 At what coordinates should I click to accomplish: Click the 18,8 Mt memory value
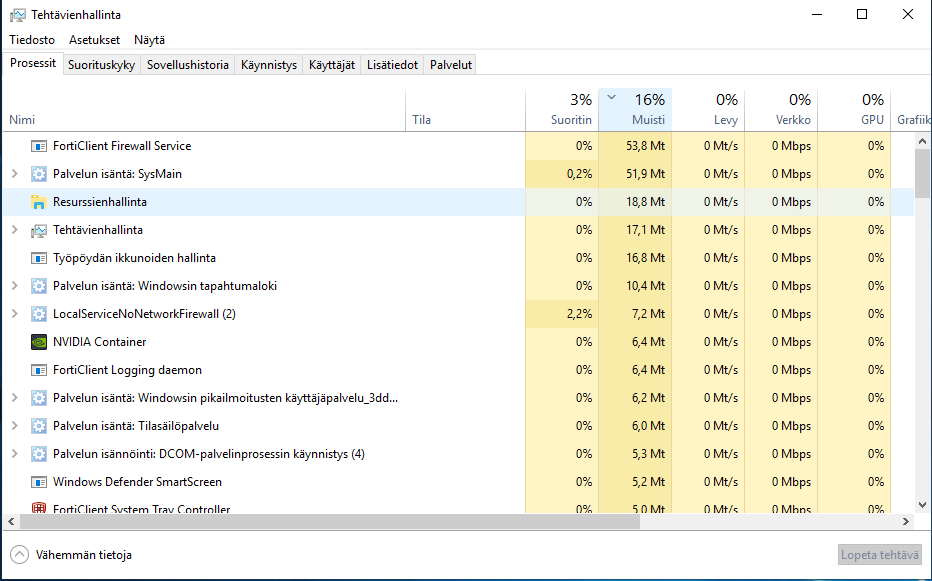pos(646,202)
